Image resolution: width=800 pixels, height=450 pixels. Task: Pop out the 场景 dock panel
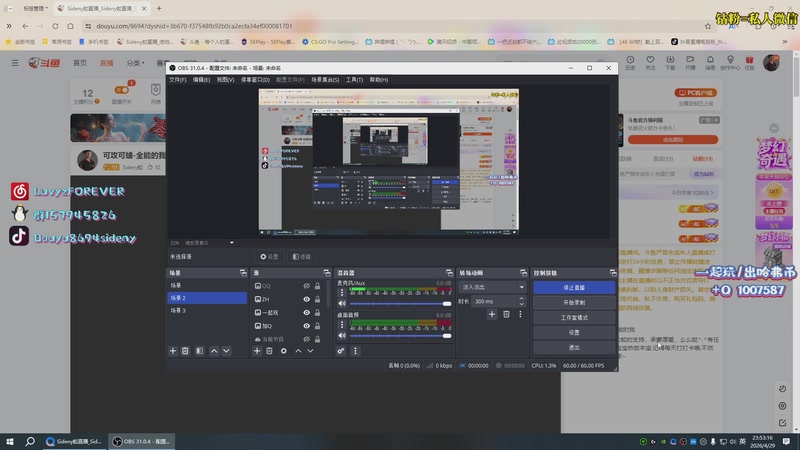[x=243, y=273]
